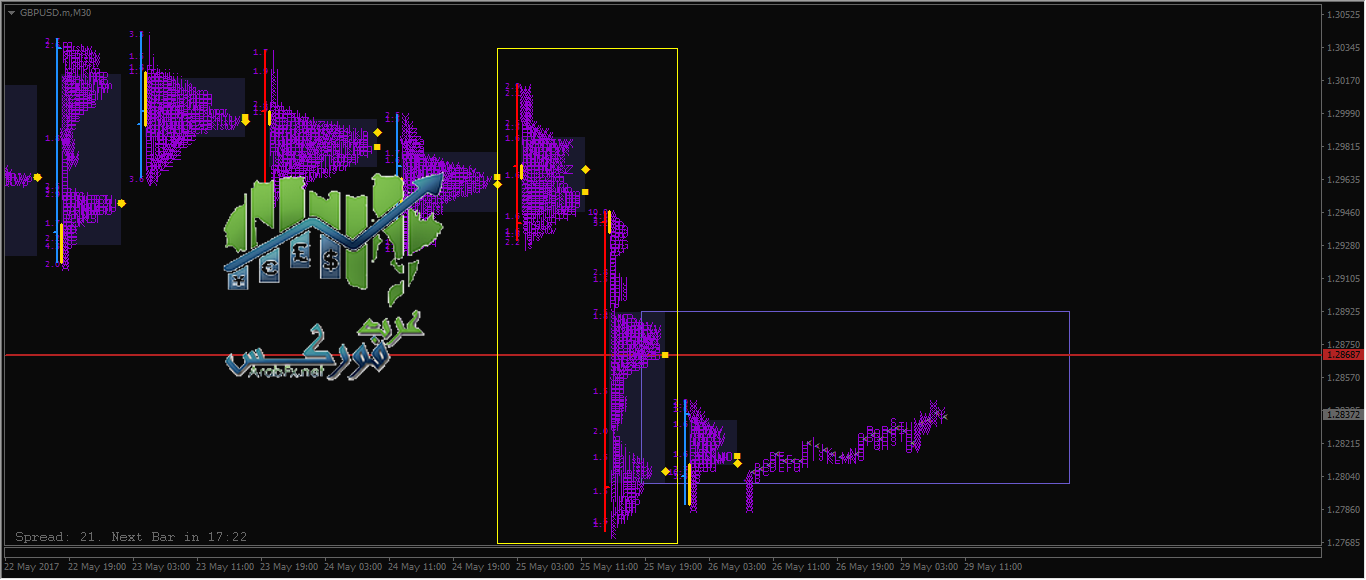The image size is (1366, 580).
Task: Click the GBPUSD.m,M30 chart title text
Action: 54,12
